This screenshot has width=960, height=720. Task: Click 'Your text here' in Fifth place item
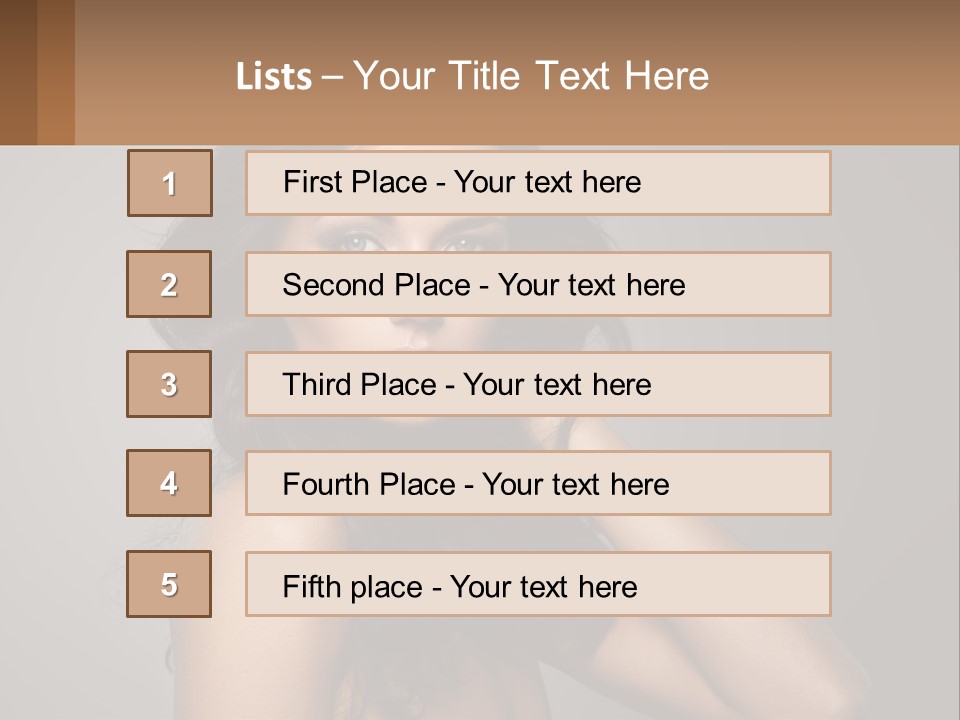coord(543,586)
